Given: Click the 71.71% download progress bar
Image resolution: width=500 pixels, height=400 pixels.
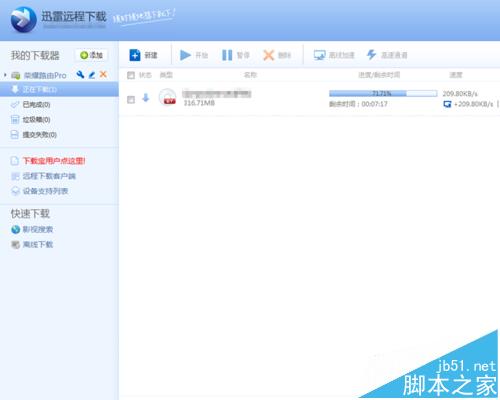Looking at the screenshot, I should [x=383, y=93].
